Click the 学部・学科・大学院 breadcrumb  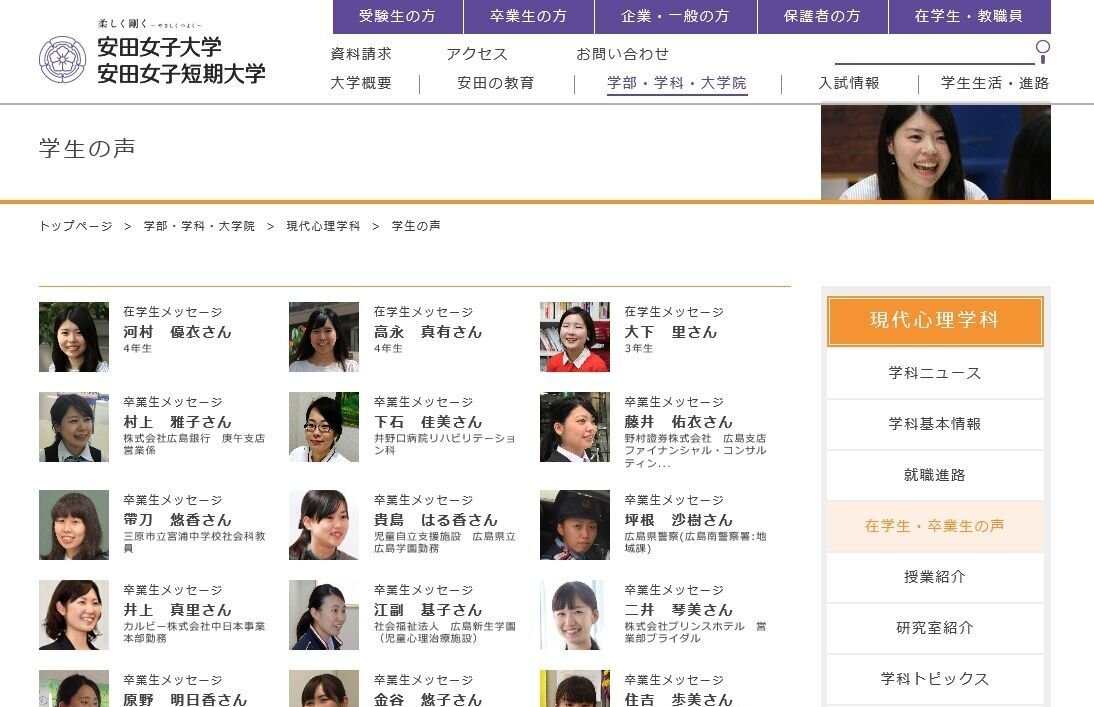[200, 226]
